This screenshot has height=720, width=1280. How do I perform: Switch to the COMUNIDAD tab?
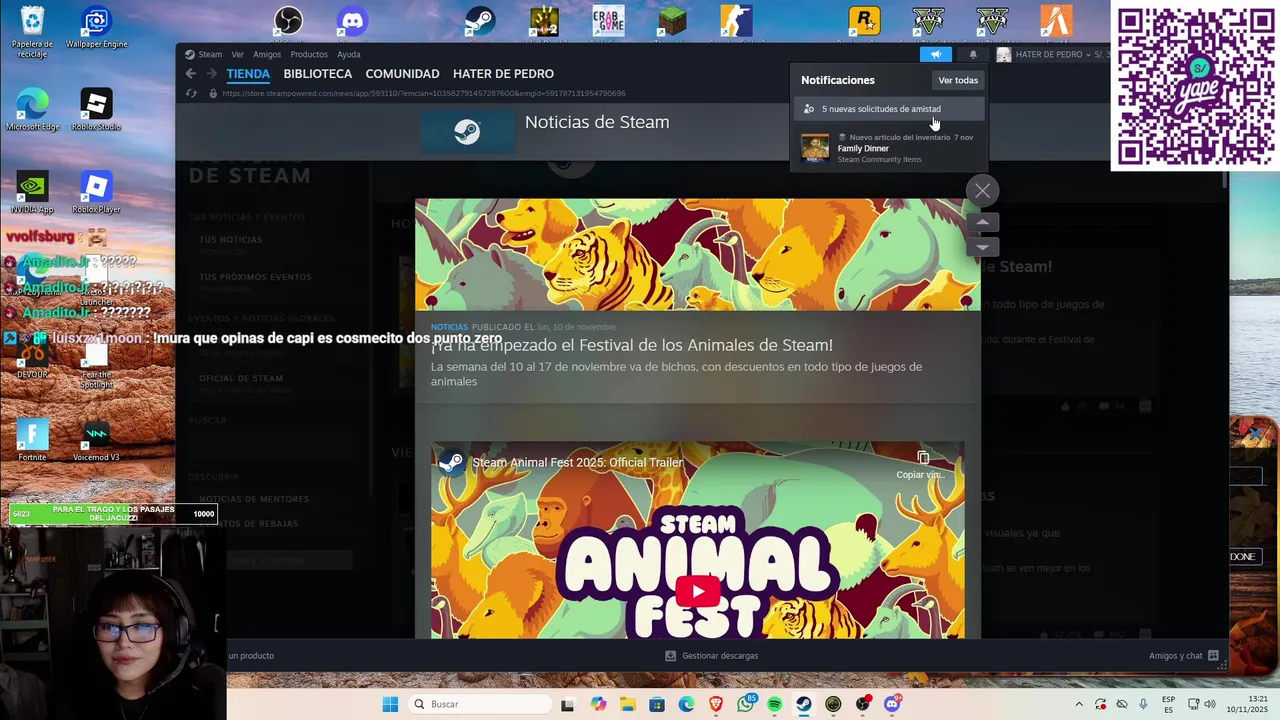point(402,74)
